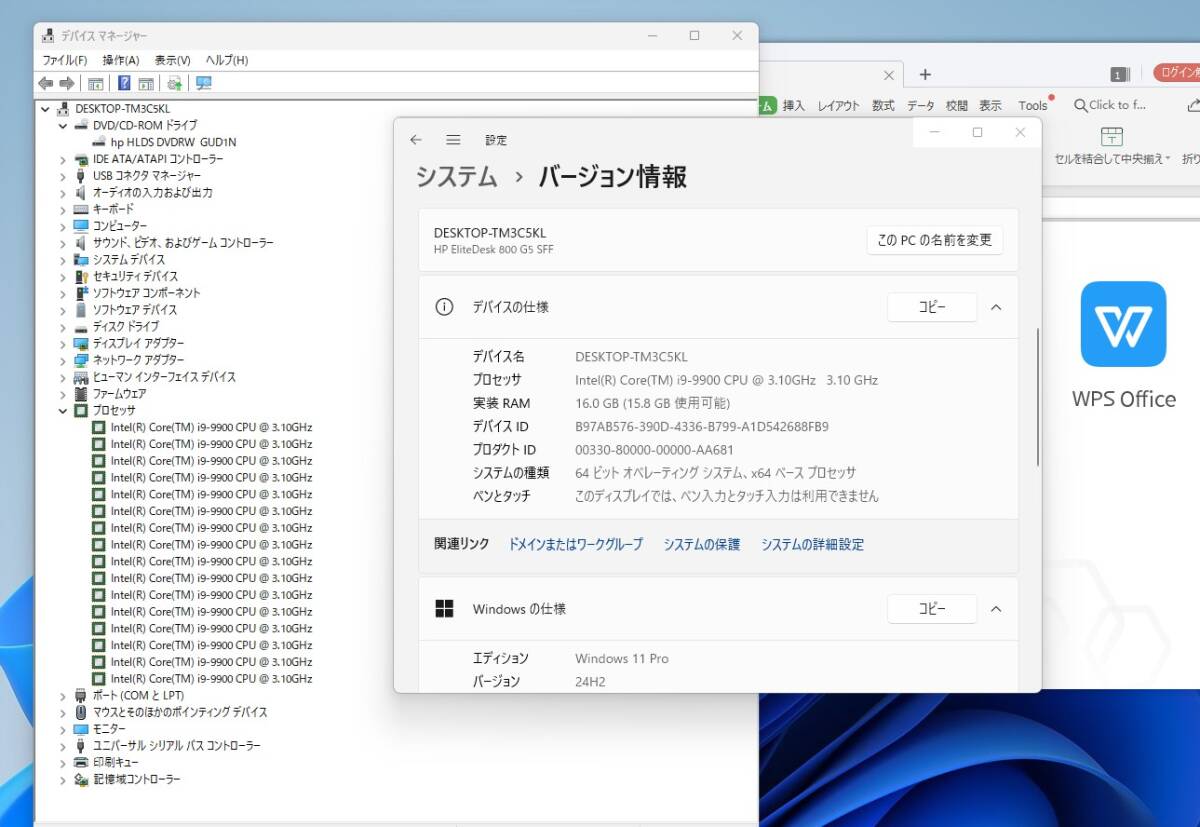The height and width of the screenshot is (827, 1200).
Task: Click the Forward arrow in Device Manager toolbar
Action: tap(67, 83)
